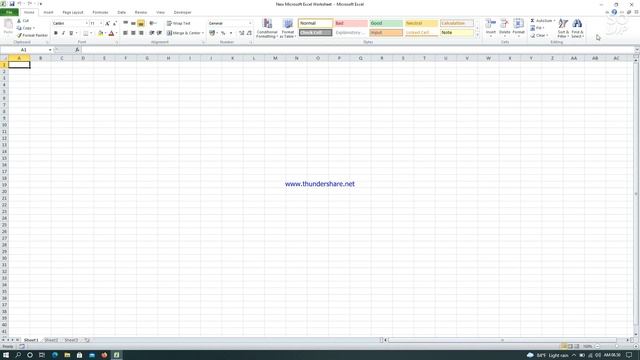Click the Save icon in Quick Access Toolbar

point(12,4)
